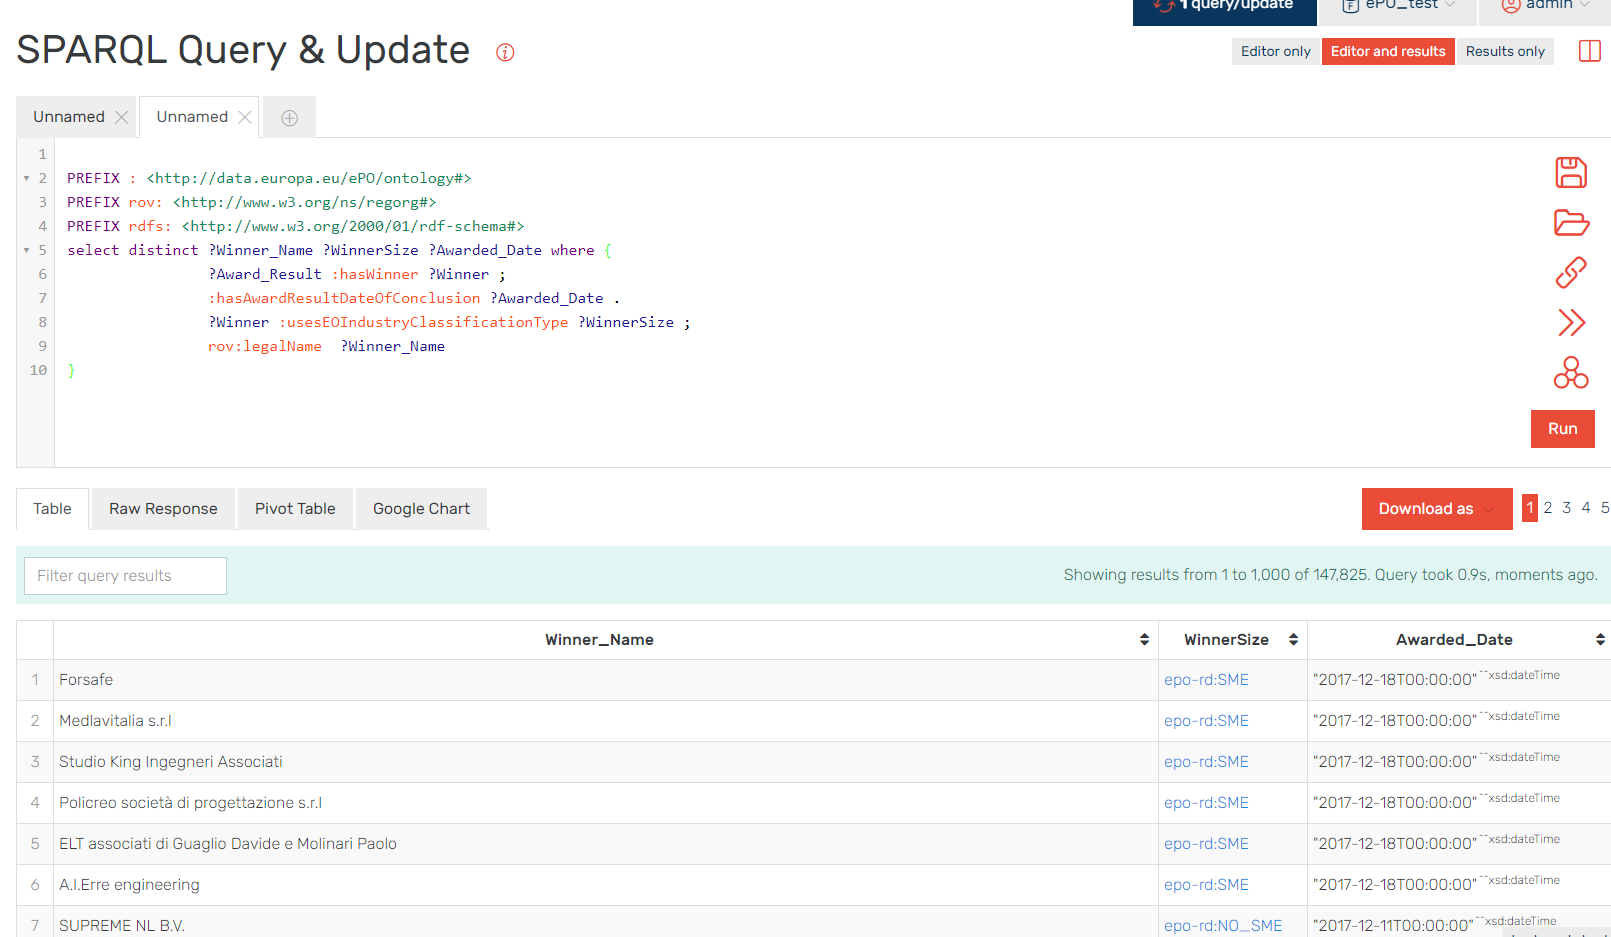Select Results only view mode
This screenshot has width=1611, height=937.
1505,51
